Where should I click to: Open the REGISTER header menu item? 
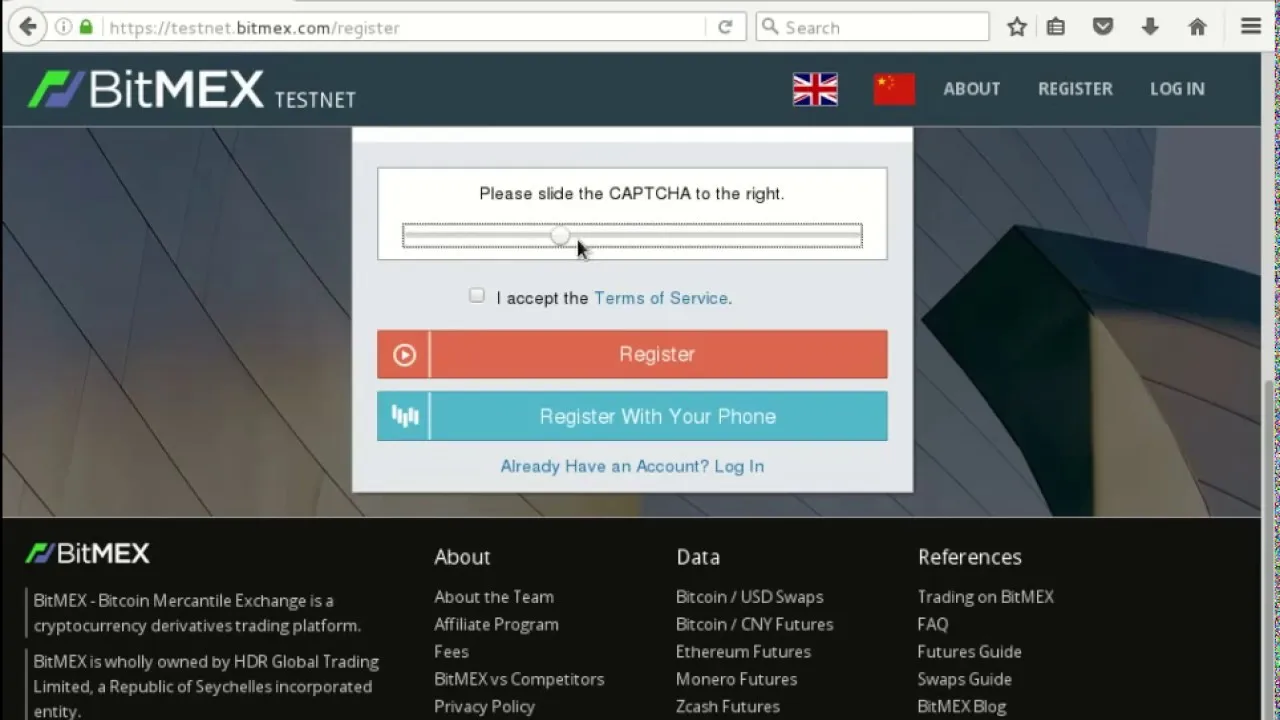1075,89
